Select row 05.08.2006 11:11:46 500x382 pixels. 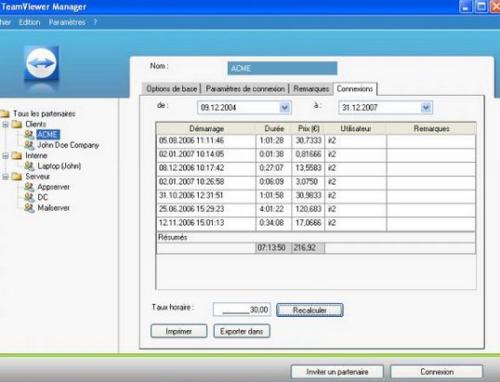point(316,141)
